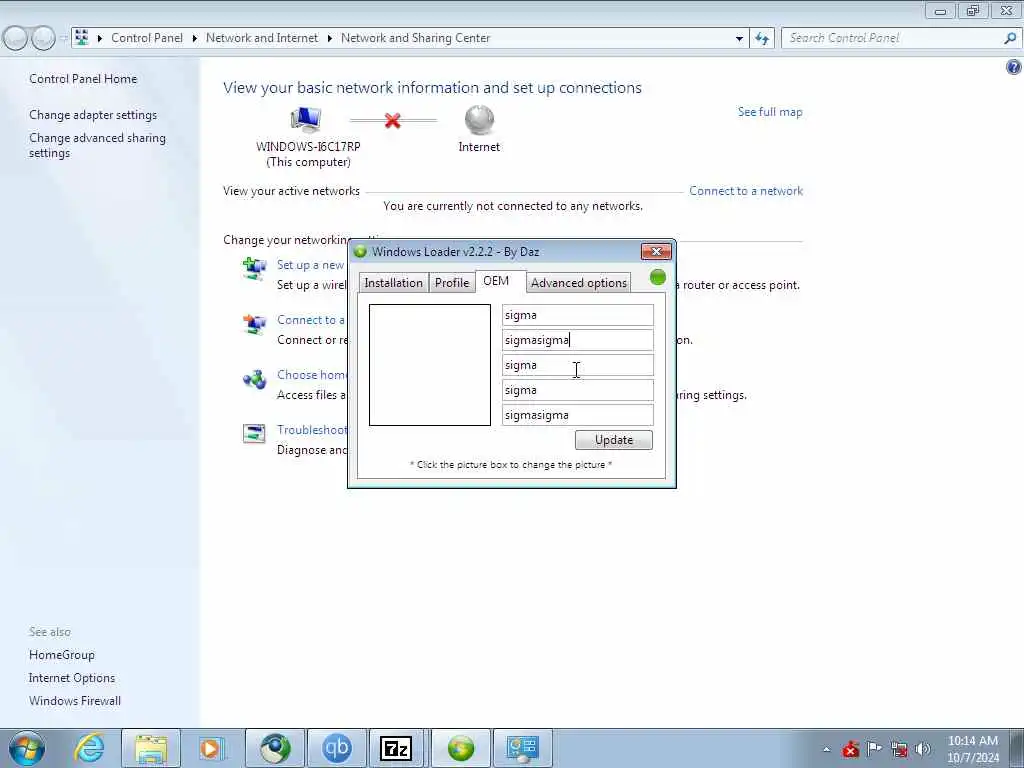Click the Connect to a network icon

point(254,324)
